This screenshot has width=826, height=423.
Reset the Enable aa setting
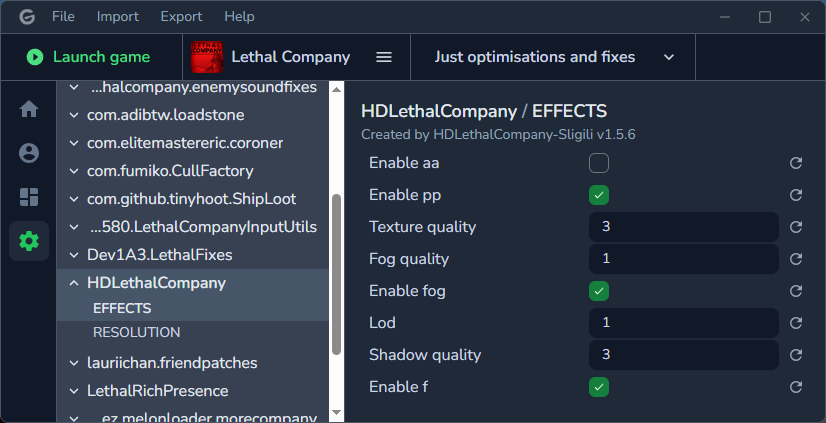coord(796,163)
